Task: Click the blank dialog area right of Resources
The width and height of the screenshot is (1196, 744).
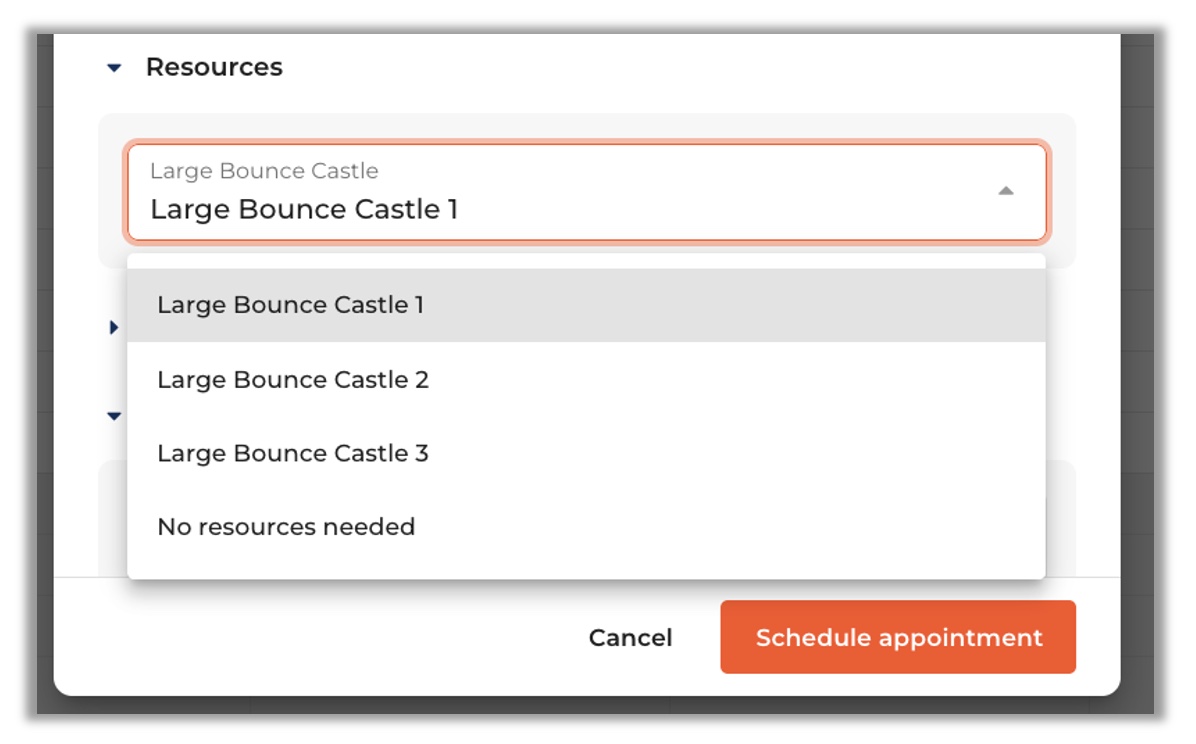Action: click(700, 67)
